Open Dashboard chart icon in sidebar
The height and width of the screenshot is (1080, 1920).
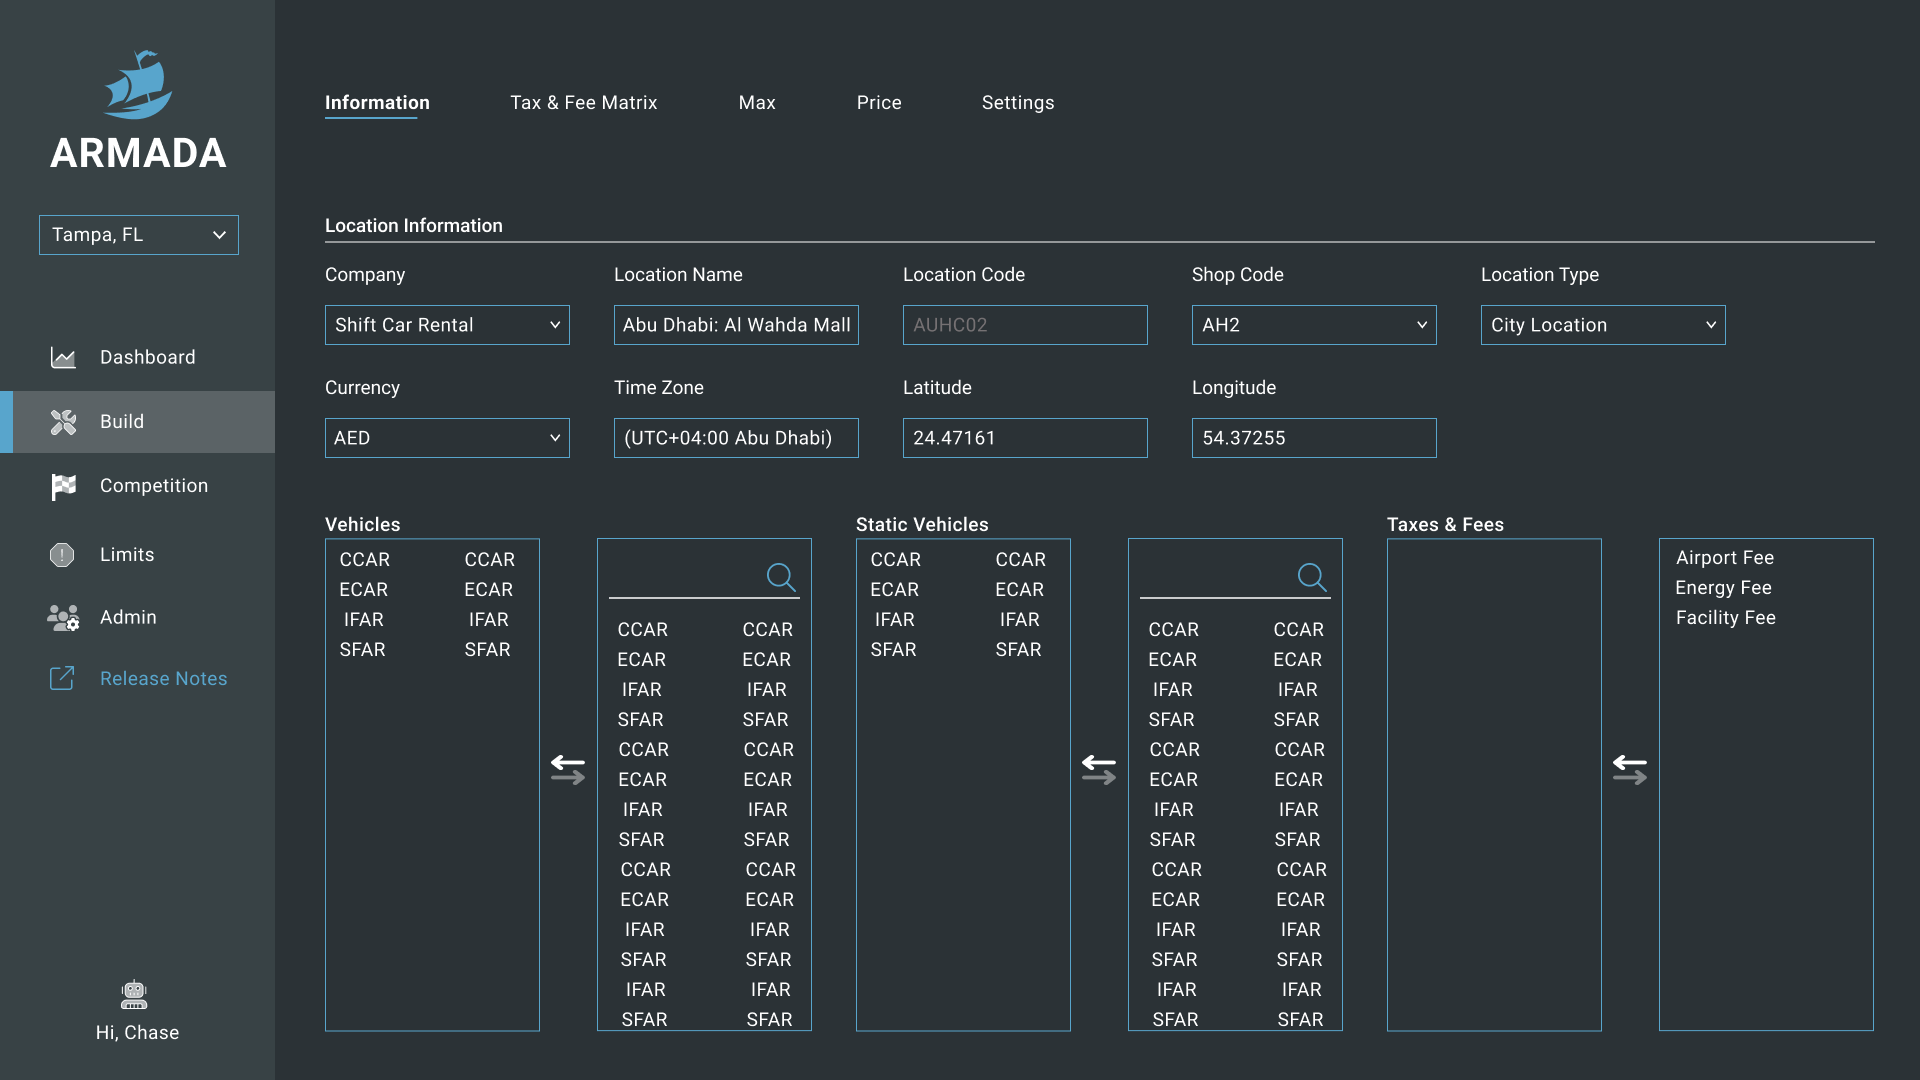(63, 358)
